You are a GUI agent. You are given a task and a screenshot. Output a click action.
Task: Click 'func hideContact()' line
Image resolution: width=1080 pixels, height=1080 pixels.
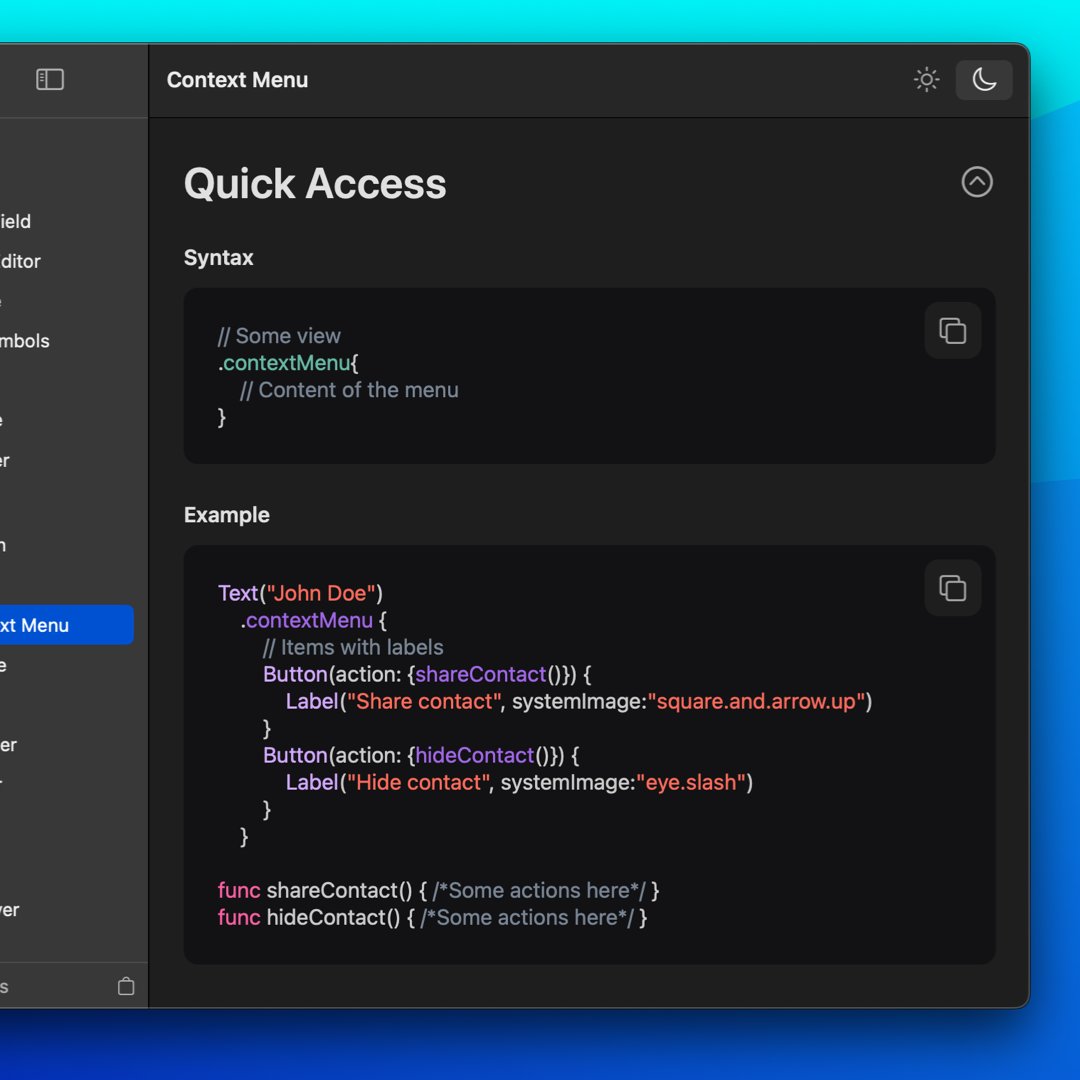(433, 917)
